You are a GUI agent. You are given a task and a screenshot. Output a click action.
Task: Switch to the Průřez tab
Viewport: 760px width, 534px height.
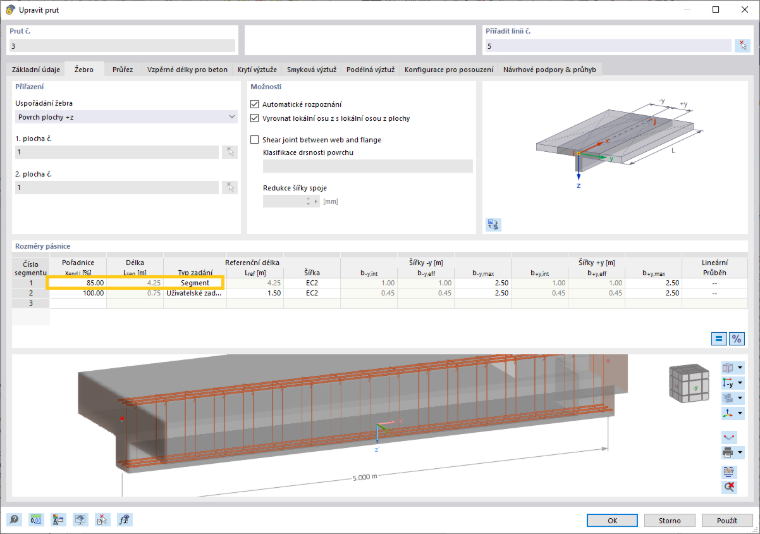tap(122, 69)
